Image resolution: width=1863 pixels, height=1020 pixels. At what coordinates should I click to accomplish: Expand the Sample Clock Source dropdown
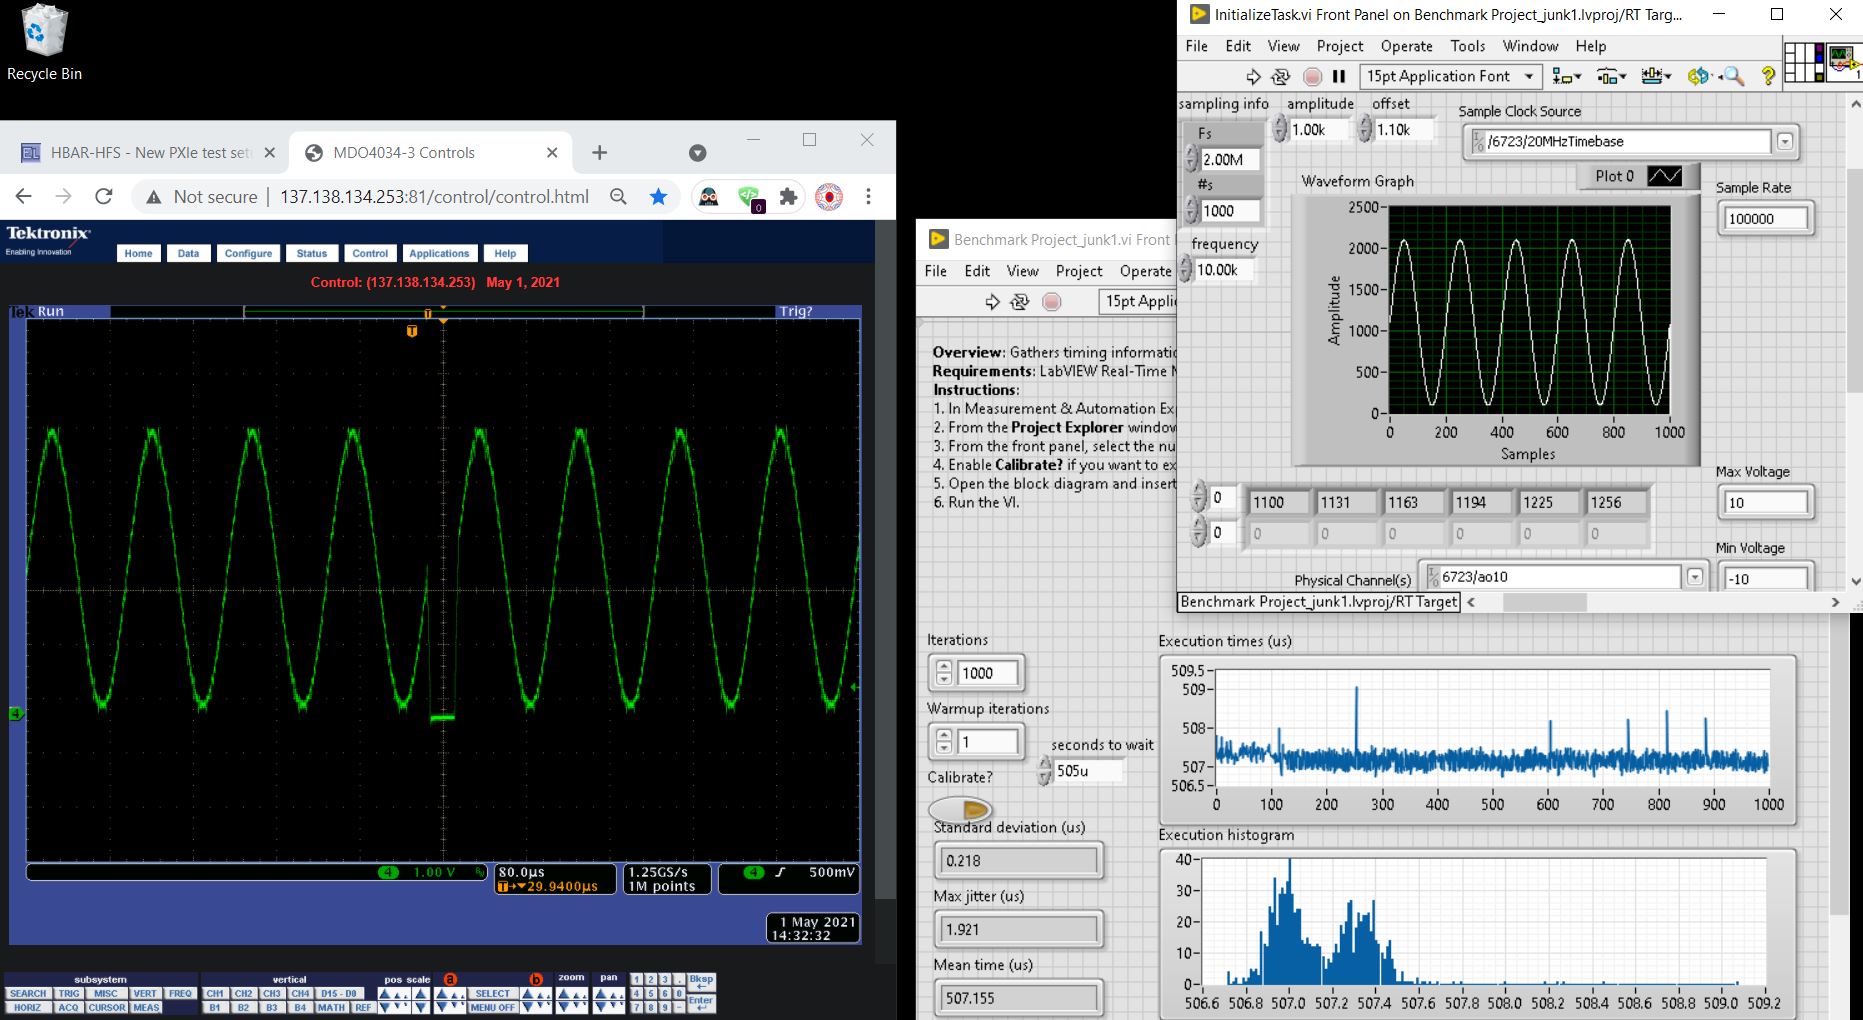pos(1785,142)
